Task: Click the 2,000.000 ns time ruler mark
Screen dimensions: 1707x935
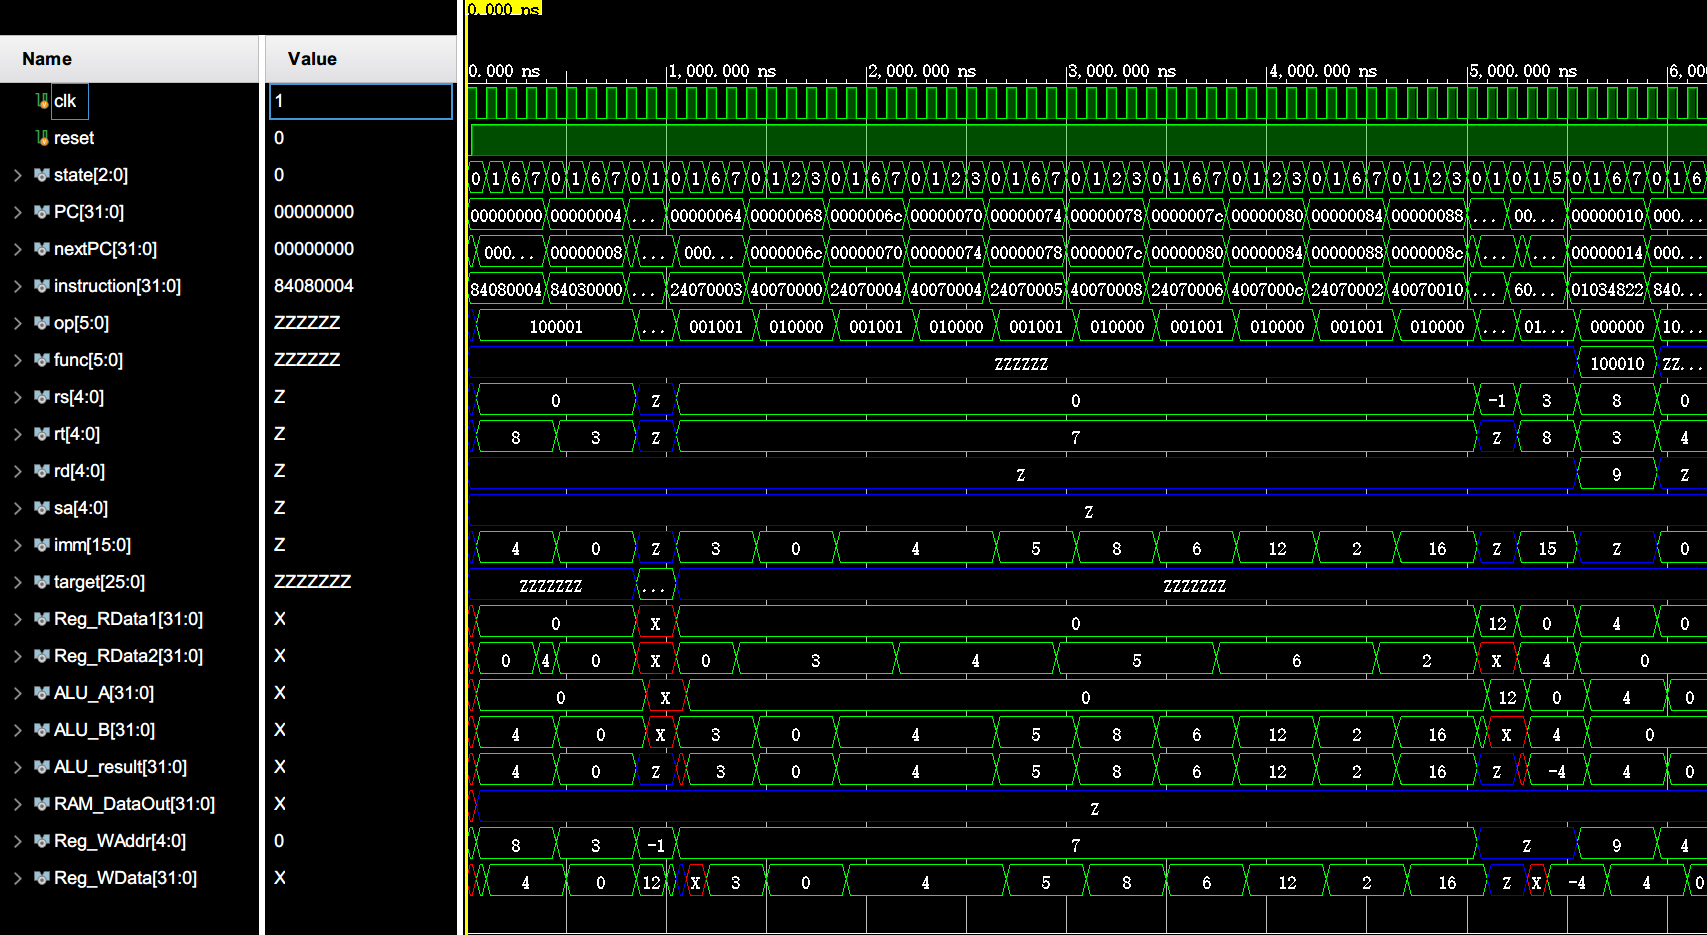Action: [x=922, y=71]
